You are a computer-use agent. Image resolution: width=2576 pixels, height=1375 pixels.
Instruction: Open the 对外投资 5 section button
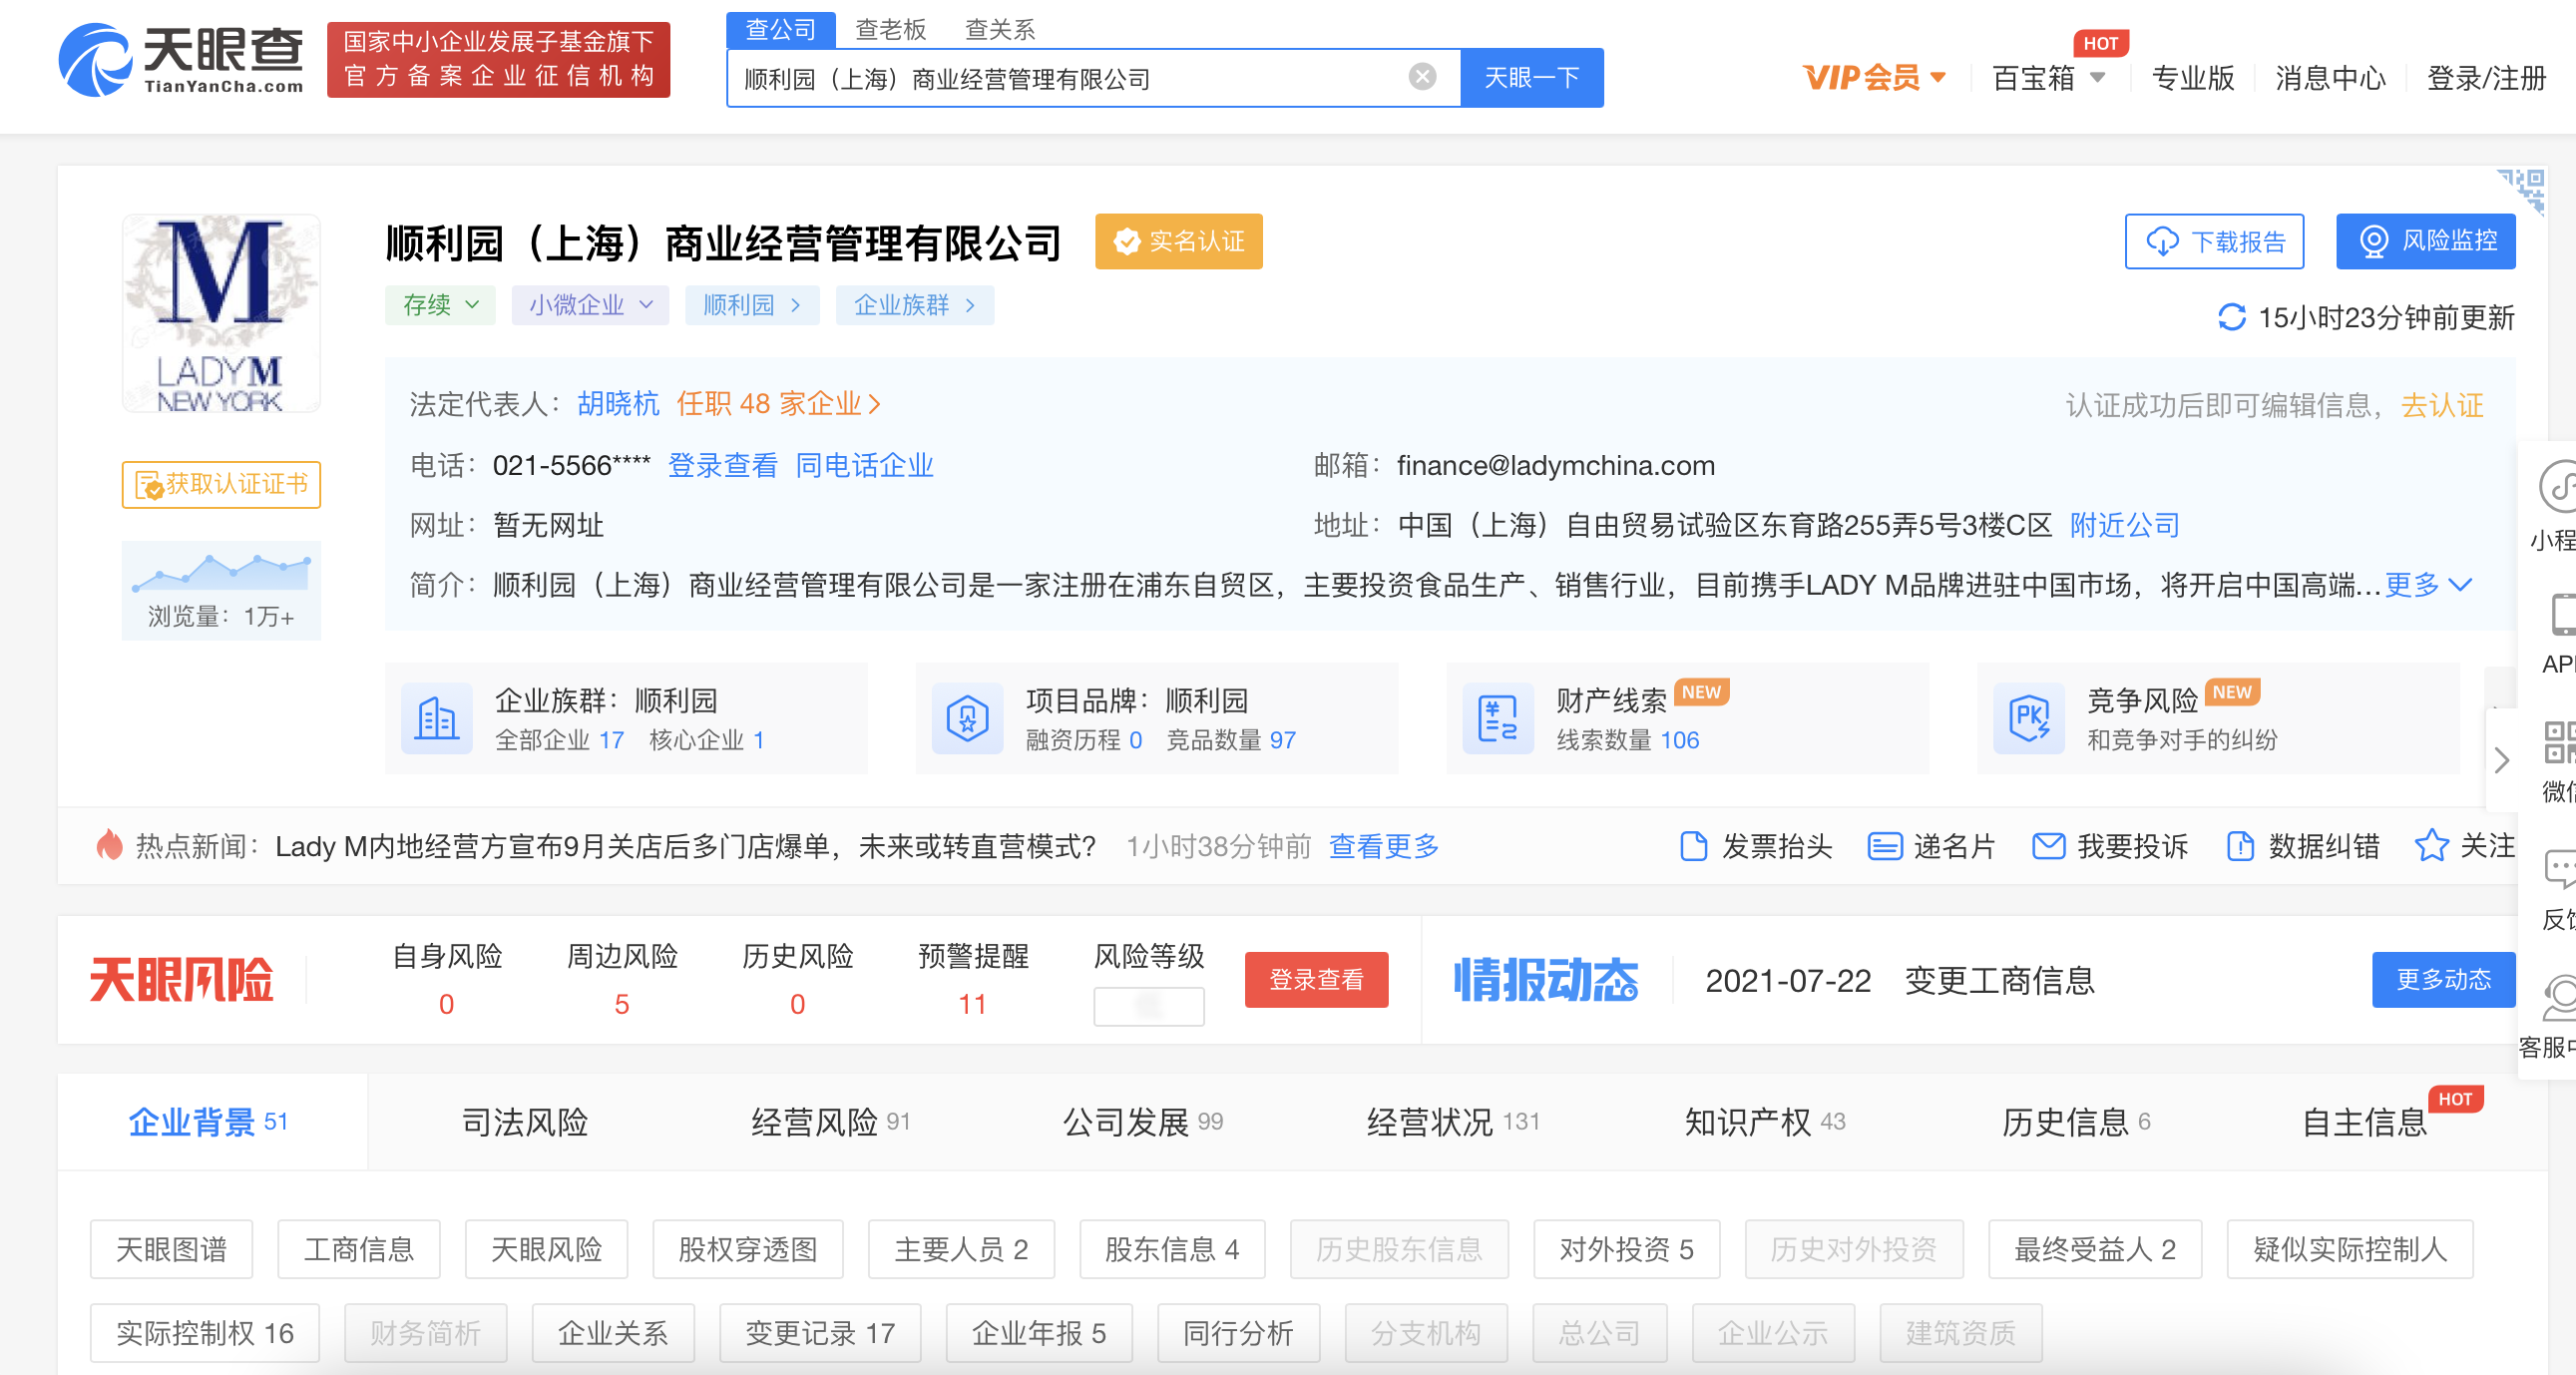coord(1626,1249)
